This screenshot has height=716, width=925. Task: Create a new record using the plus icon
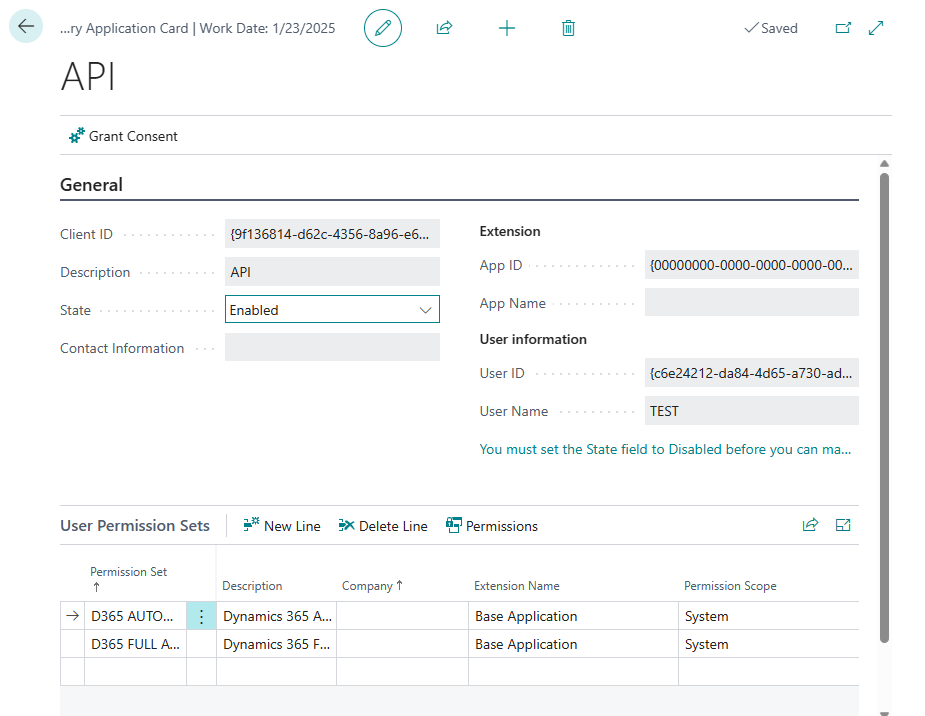[x=507, y=28]
